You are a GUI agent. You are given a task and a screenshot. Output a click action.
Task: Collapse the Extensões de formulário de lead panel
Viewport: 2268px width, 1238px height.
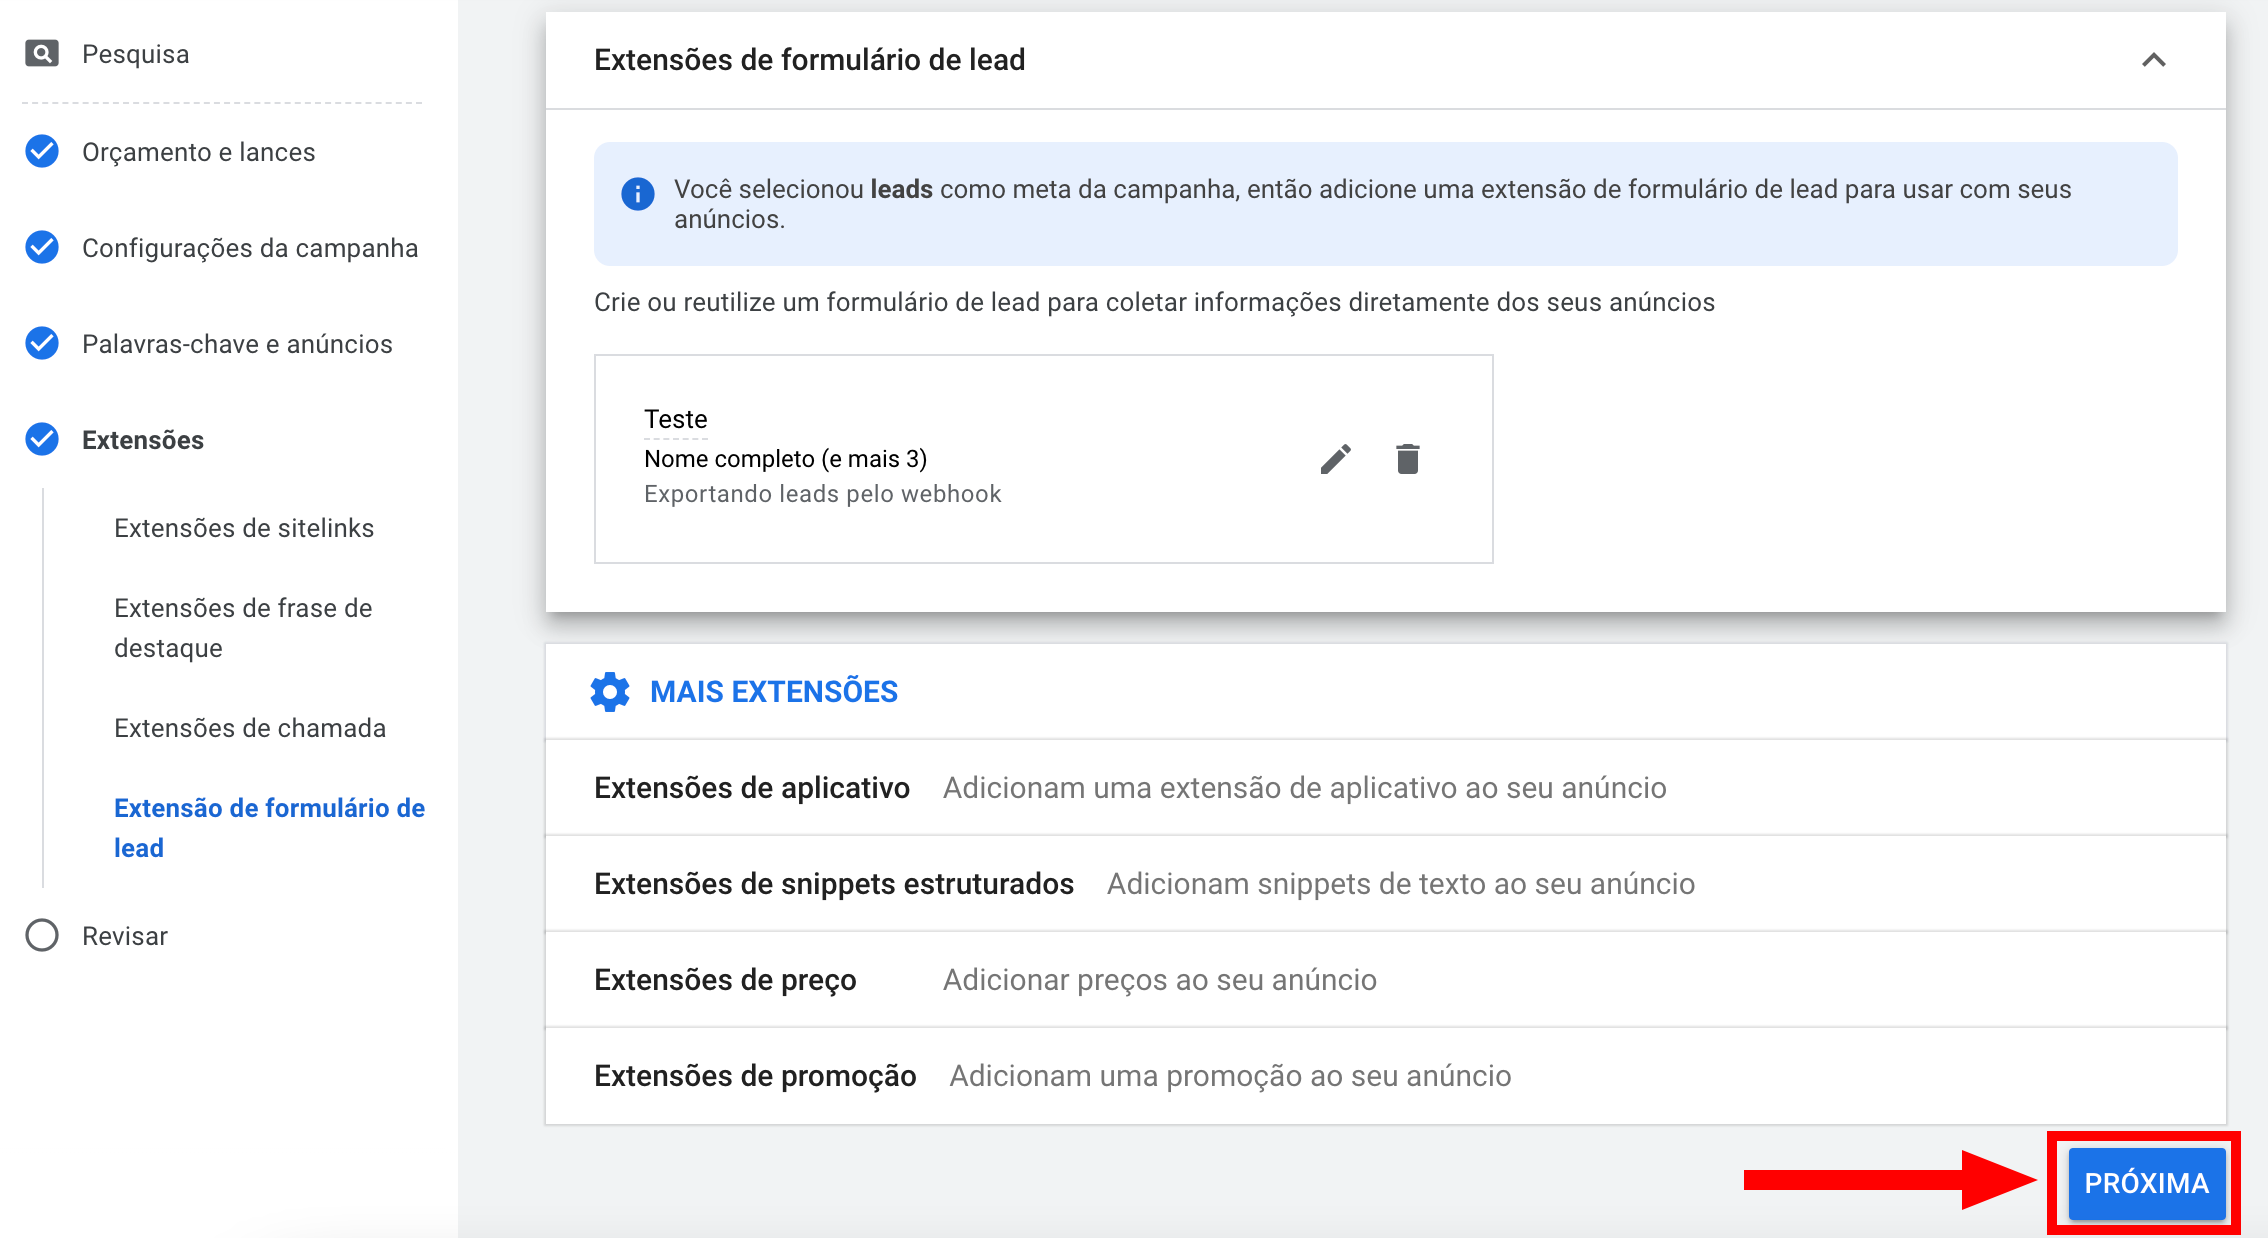pyautogui.click(x=2153, y=60)
